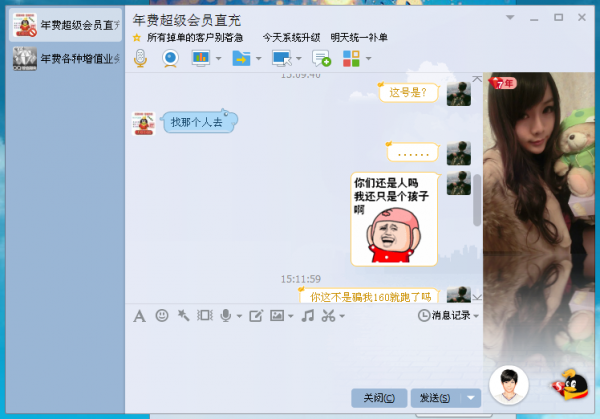This screenshot has width=600, height=419.
Task: Expand apps grid options arrow
Action: [368, 59]
